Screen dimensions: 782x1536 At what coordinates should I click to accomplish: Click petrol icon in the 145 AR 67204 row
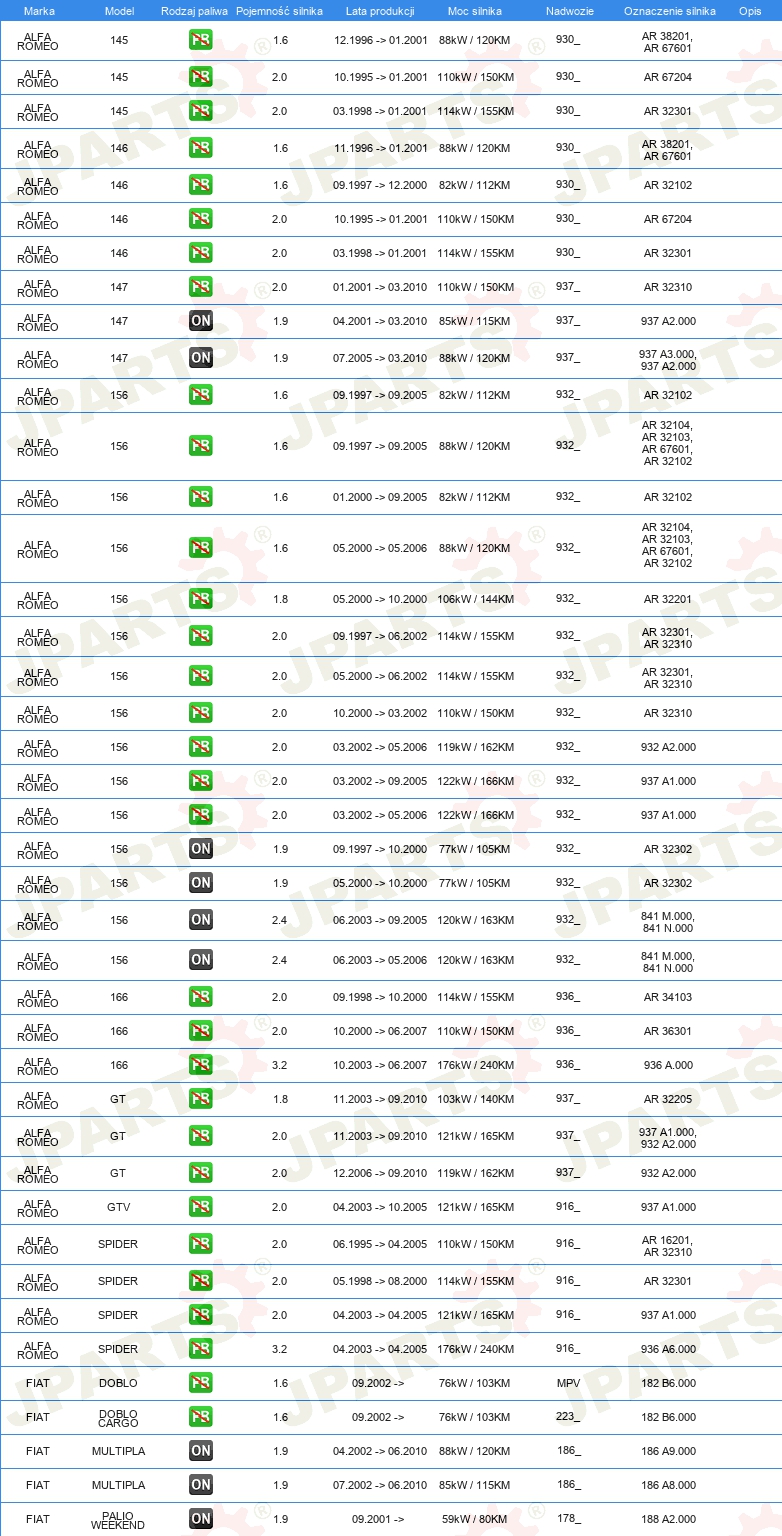pyautogui.click(x=200, y=77)
